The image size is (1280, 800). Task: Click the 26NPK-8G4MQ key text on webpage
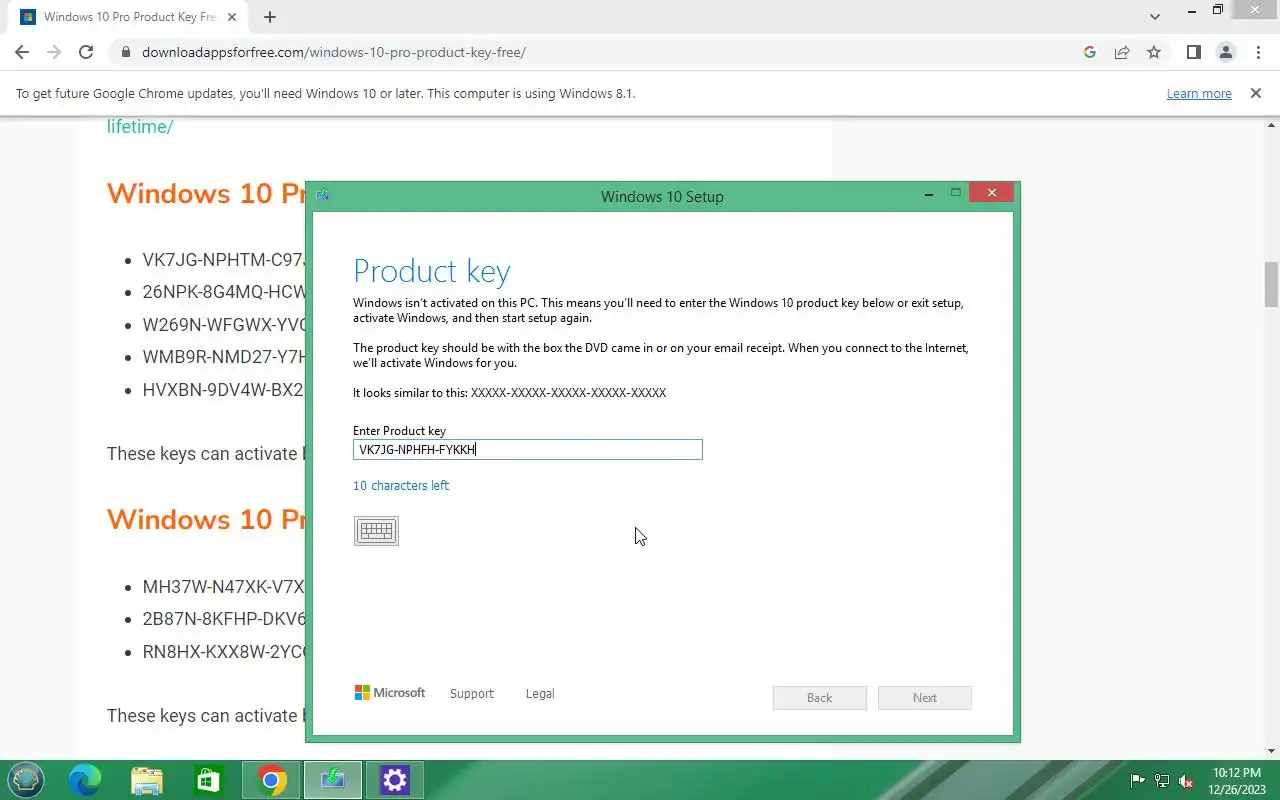(224, 292)
